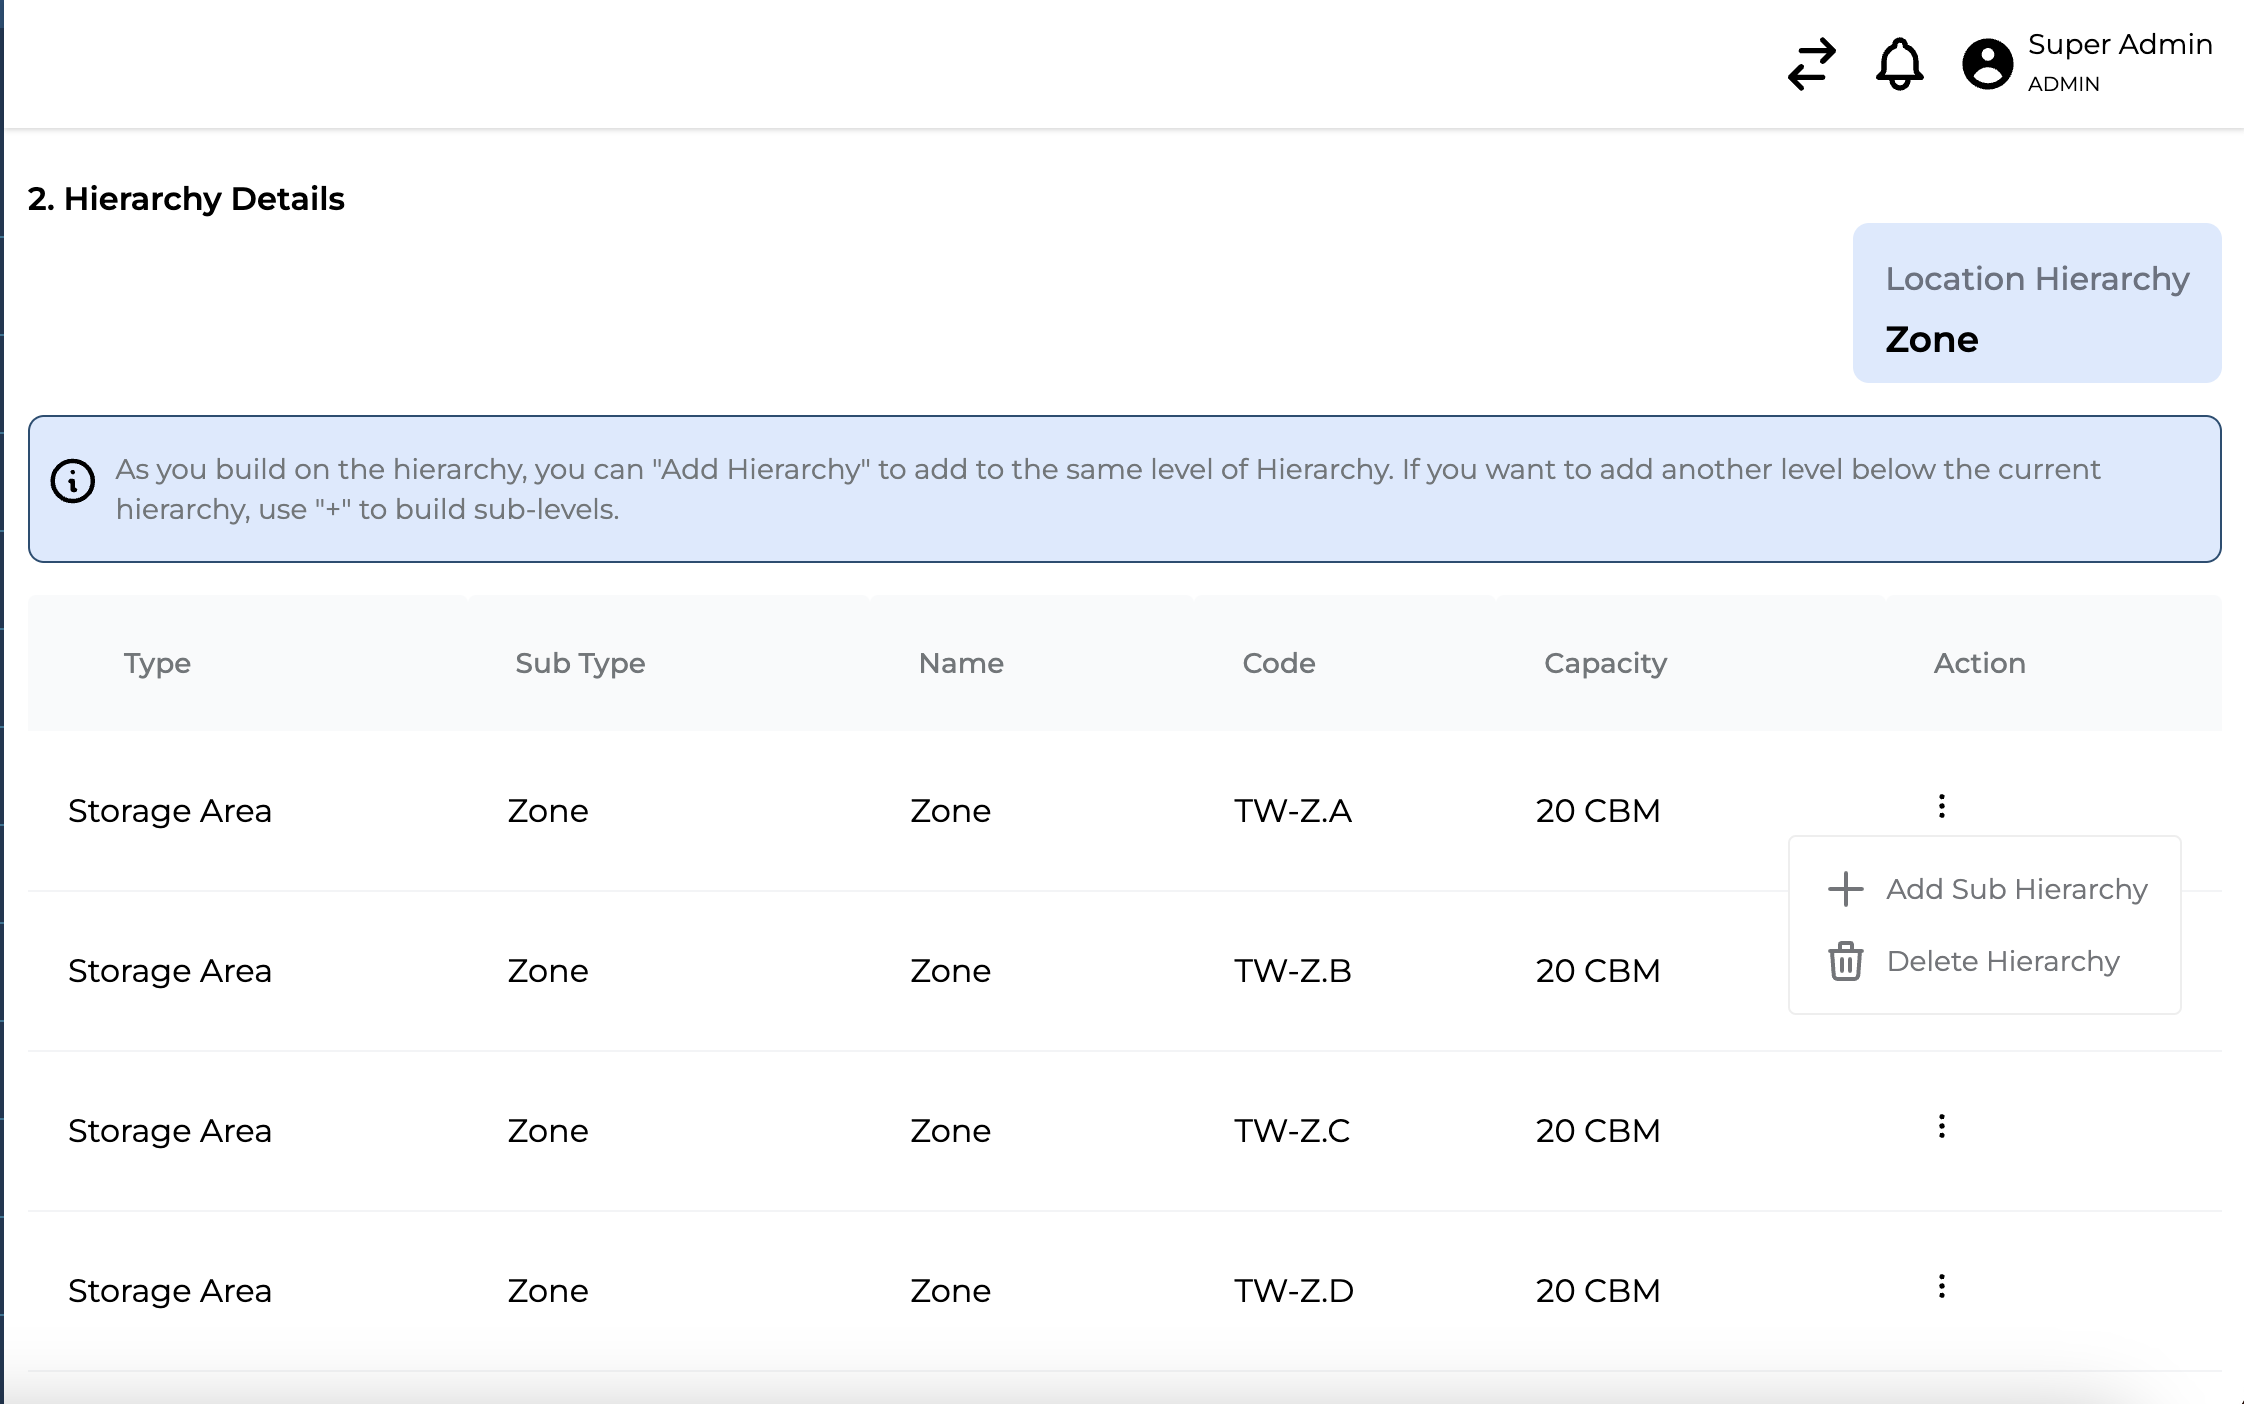This screenshot has height=1404, width=2244.
Task: Click the plus icon beside Add Sub Hierarchy
Action: click(1845, 889)
